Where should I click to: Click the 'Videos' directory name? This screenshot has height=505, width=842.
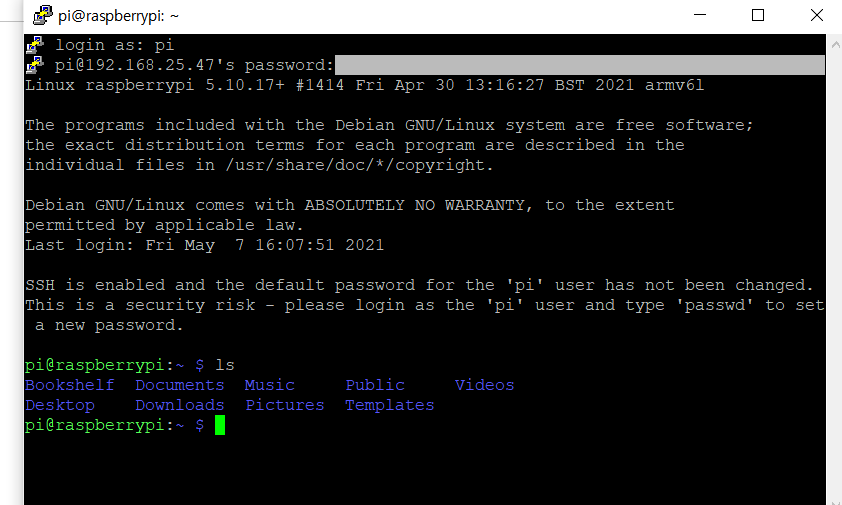[x=484, y=385]
